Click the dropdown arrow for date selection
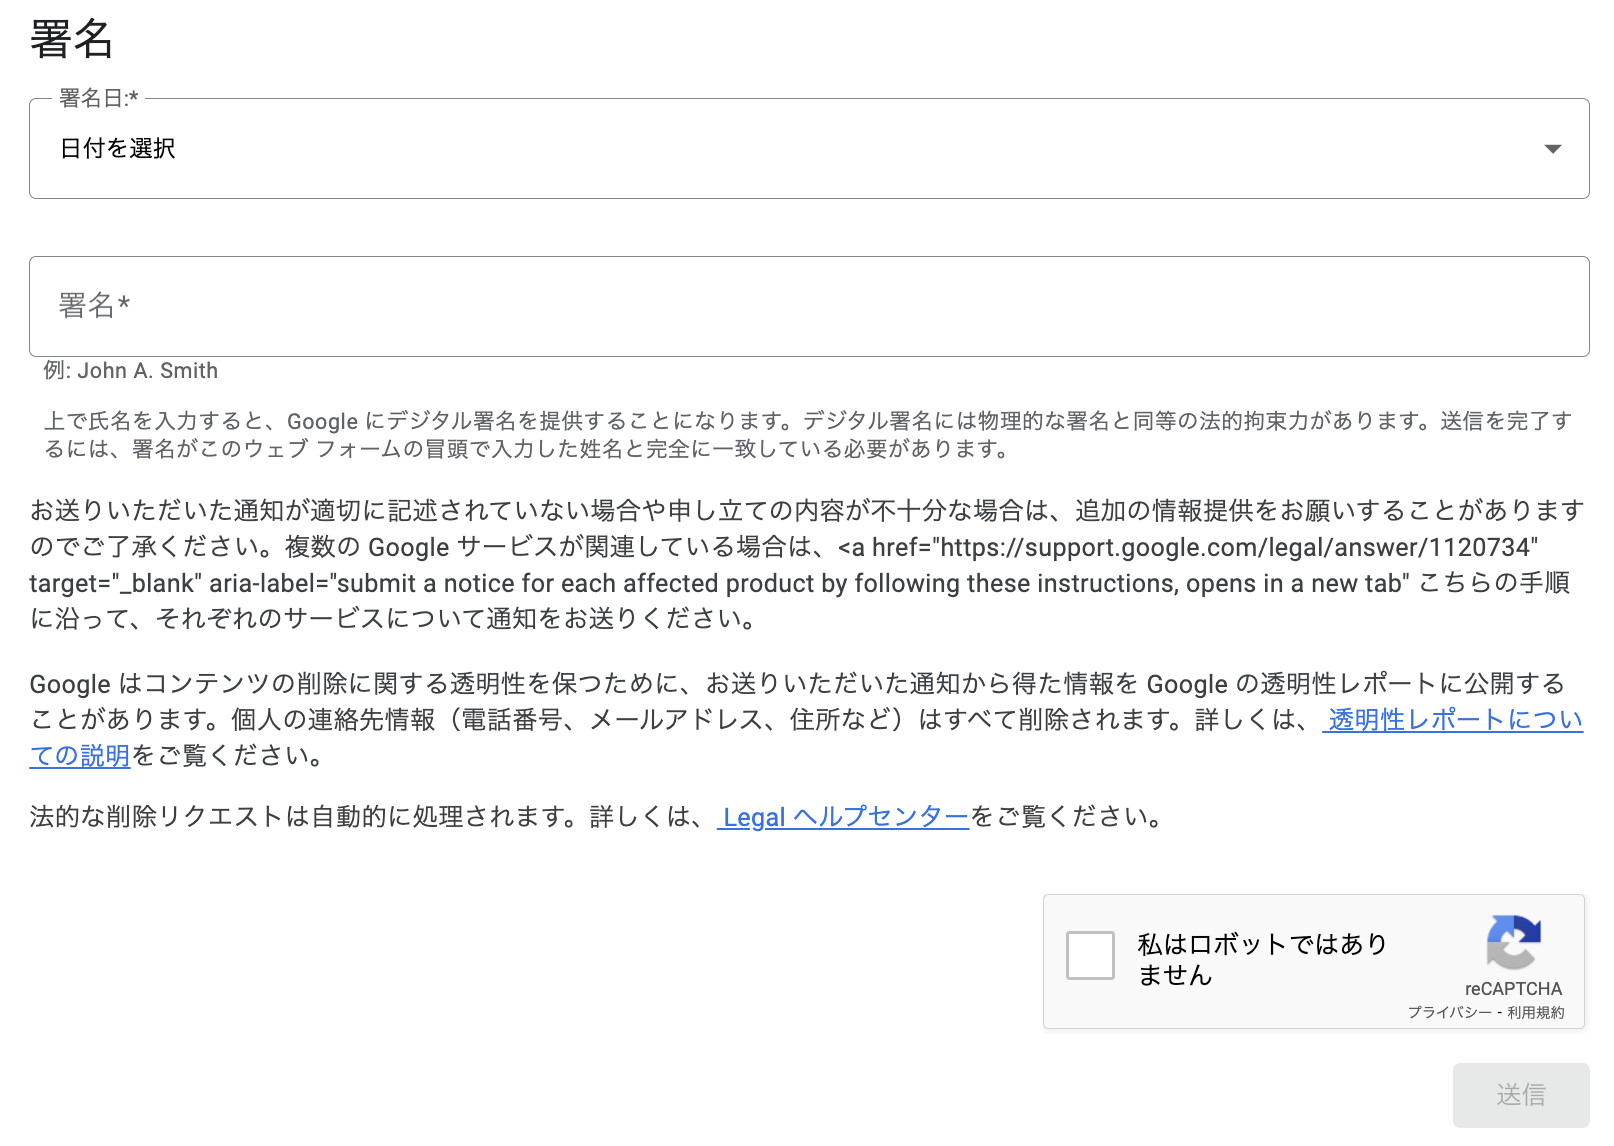Image resolution: width=1614 pixels, height=1146 pixels. coord(1552,149)
